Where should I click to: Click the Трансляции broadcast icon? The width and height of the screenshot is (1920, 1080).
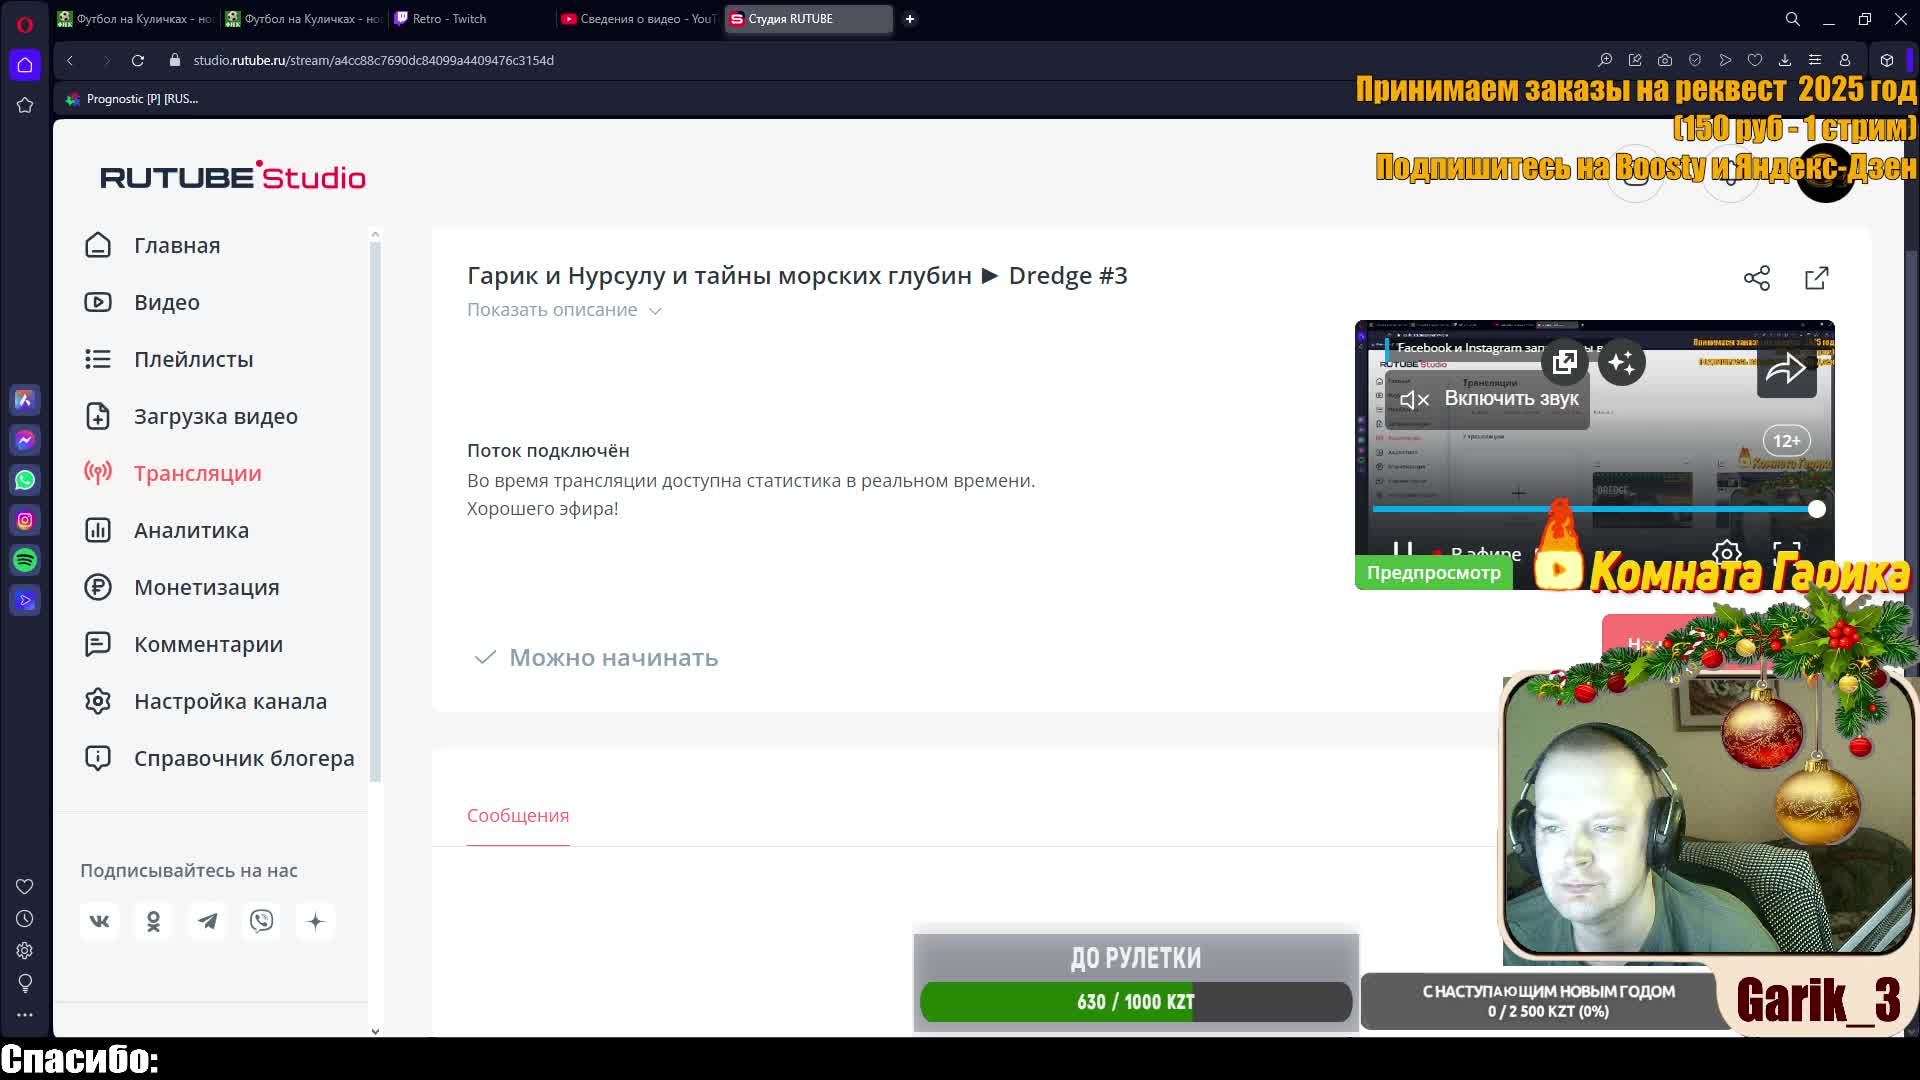click(98, 473)
